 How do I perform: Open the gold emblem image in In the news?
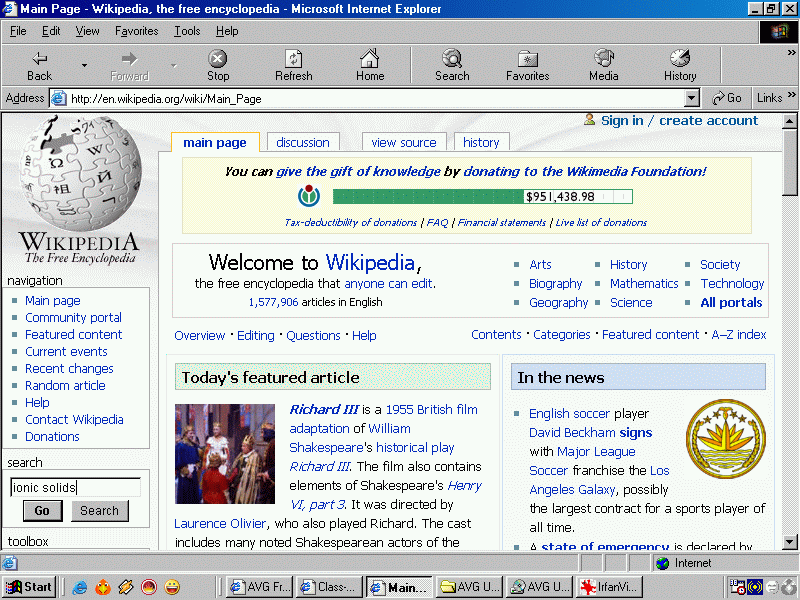pyautogui.click(x=726, y=439)
